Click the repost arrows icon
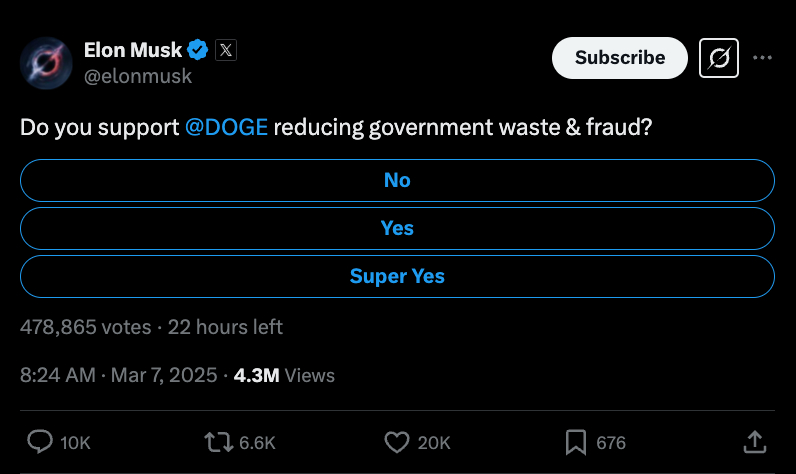This screenshot has height=474, width=796. [218, 442]
